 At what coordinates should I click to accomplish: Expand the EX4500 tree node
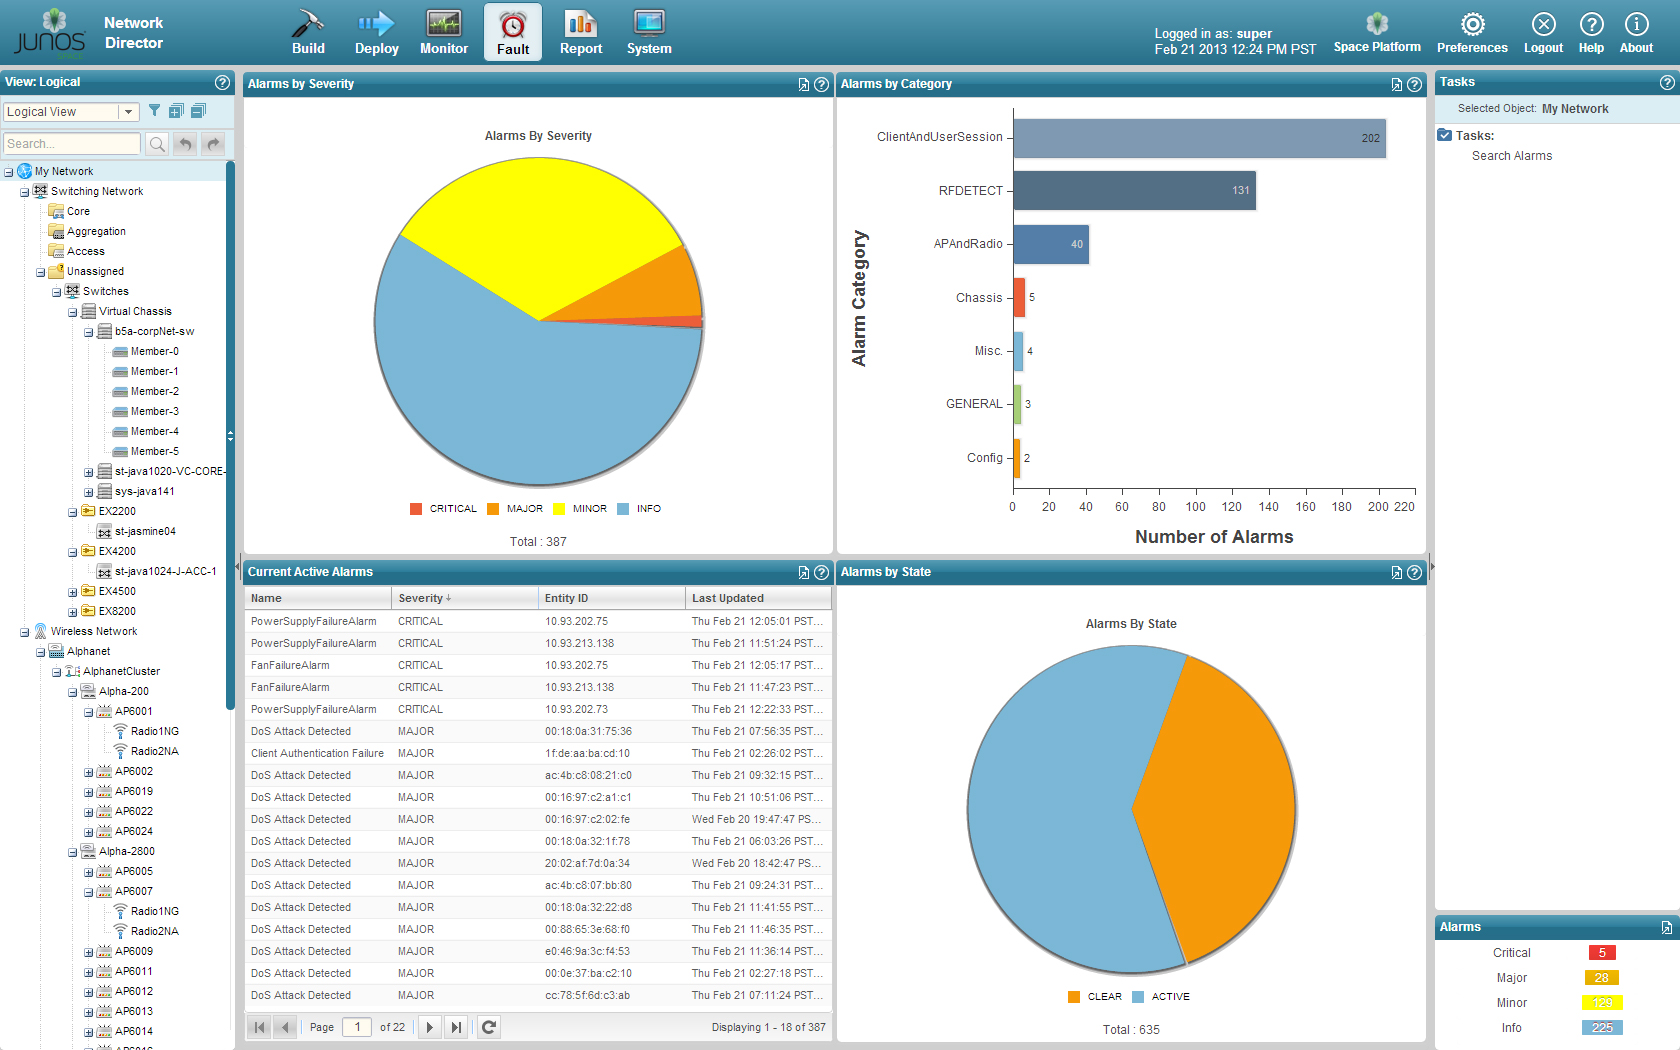click(73, 592)
